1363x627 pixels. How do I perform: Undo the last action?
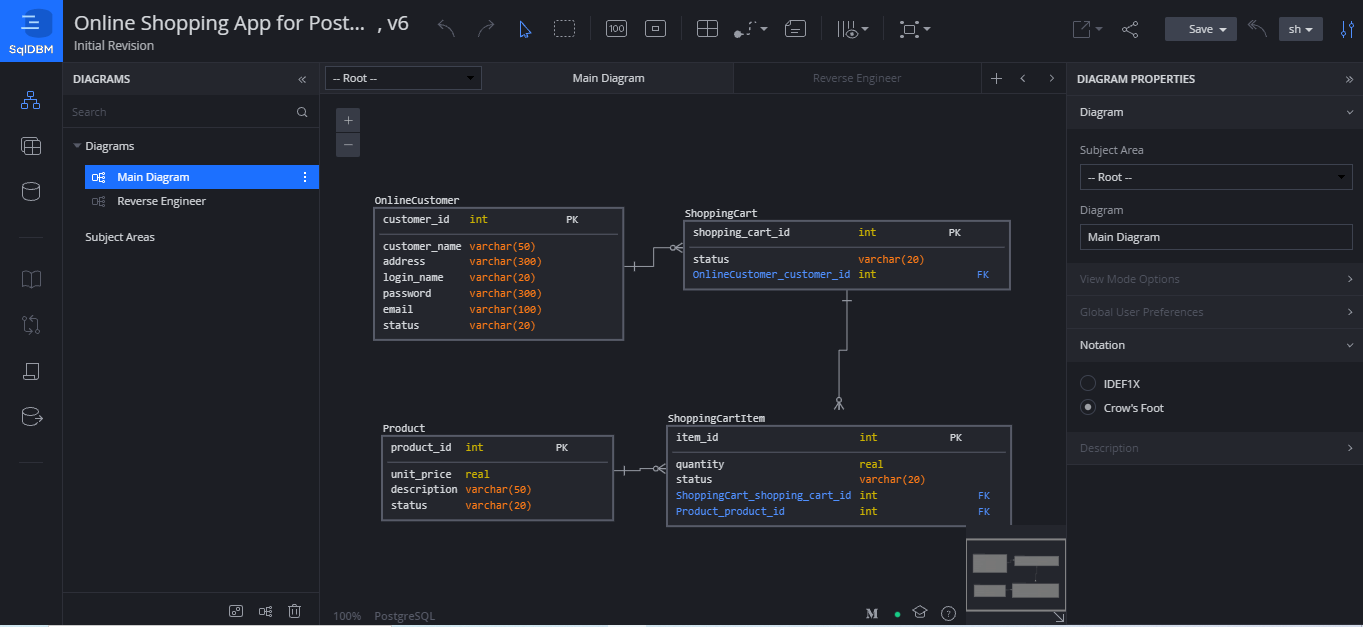(x=446, y=29)
